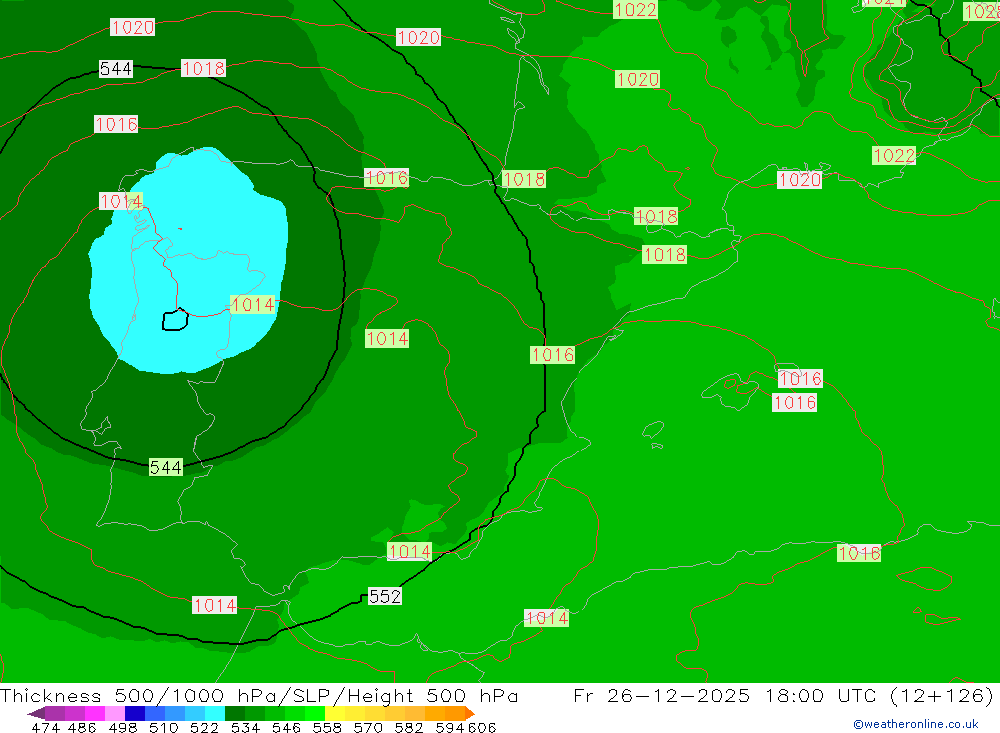The height and width of the screenshot is (733, 1000).
Task: Click the 552 height contour label
Action: (385, 596)
